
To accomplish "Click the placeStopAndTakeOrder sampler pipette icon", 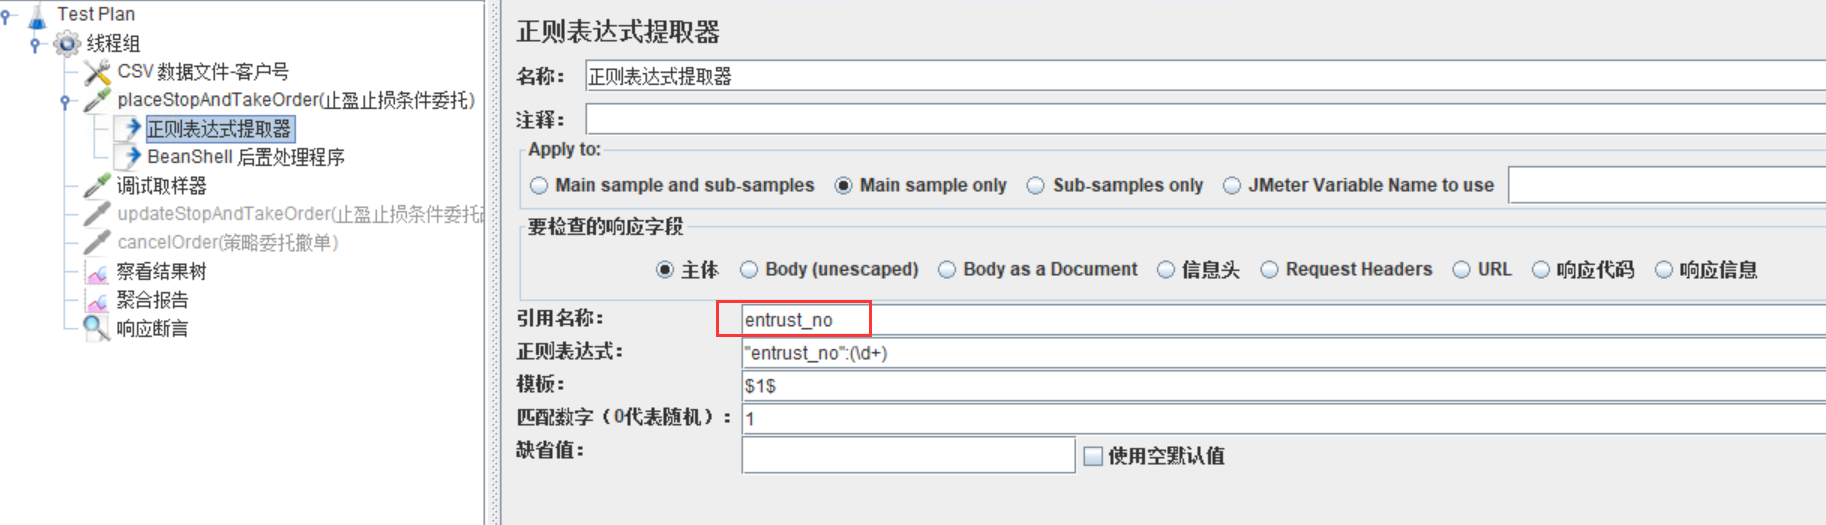I will tap(97, 100).
